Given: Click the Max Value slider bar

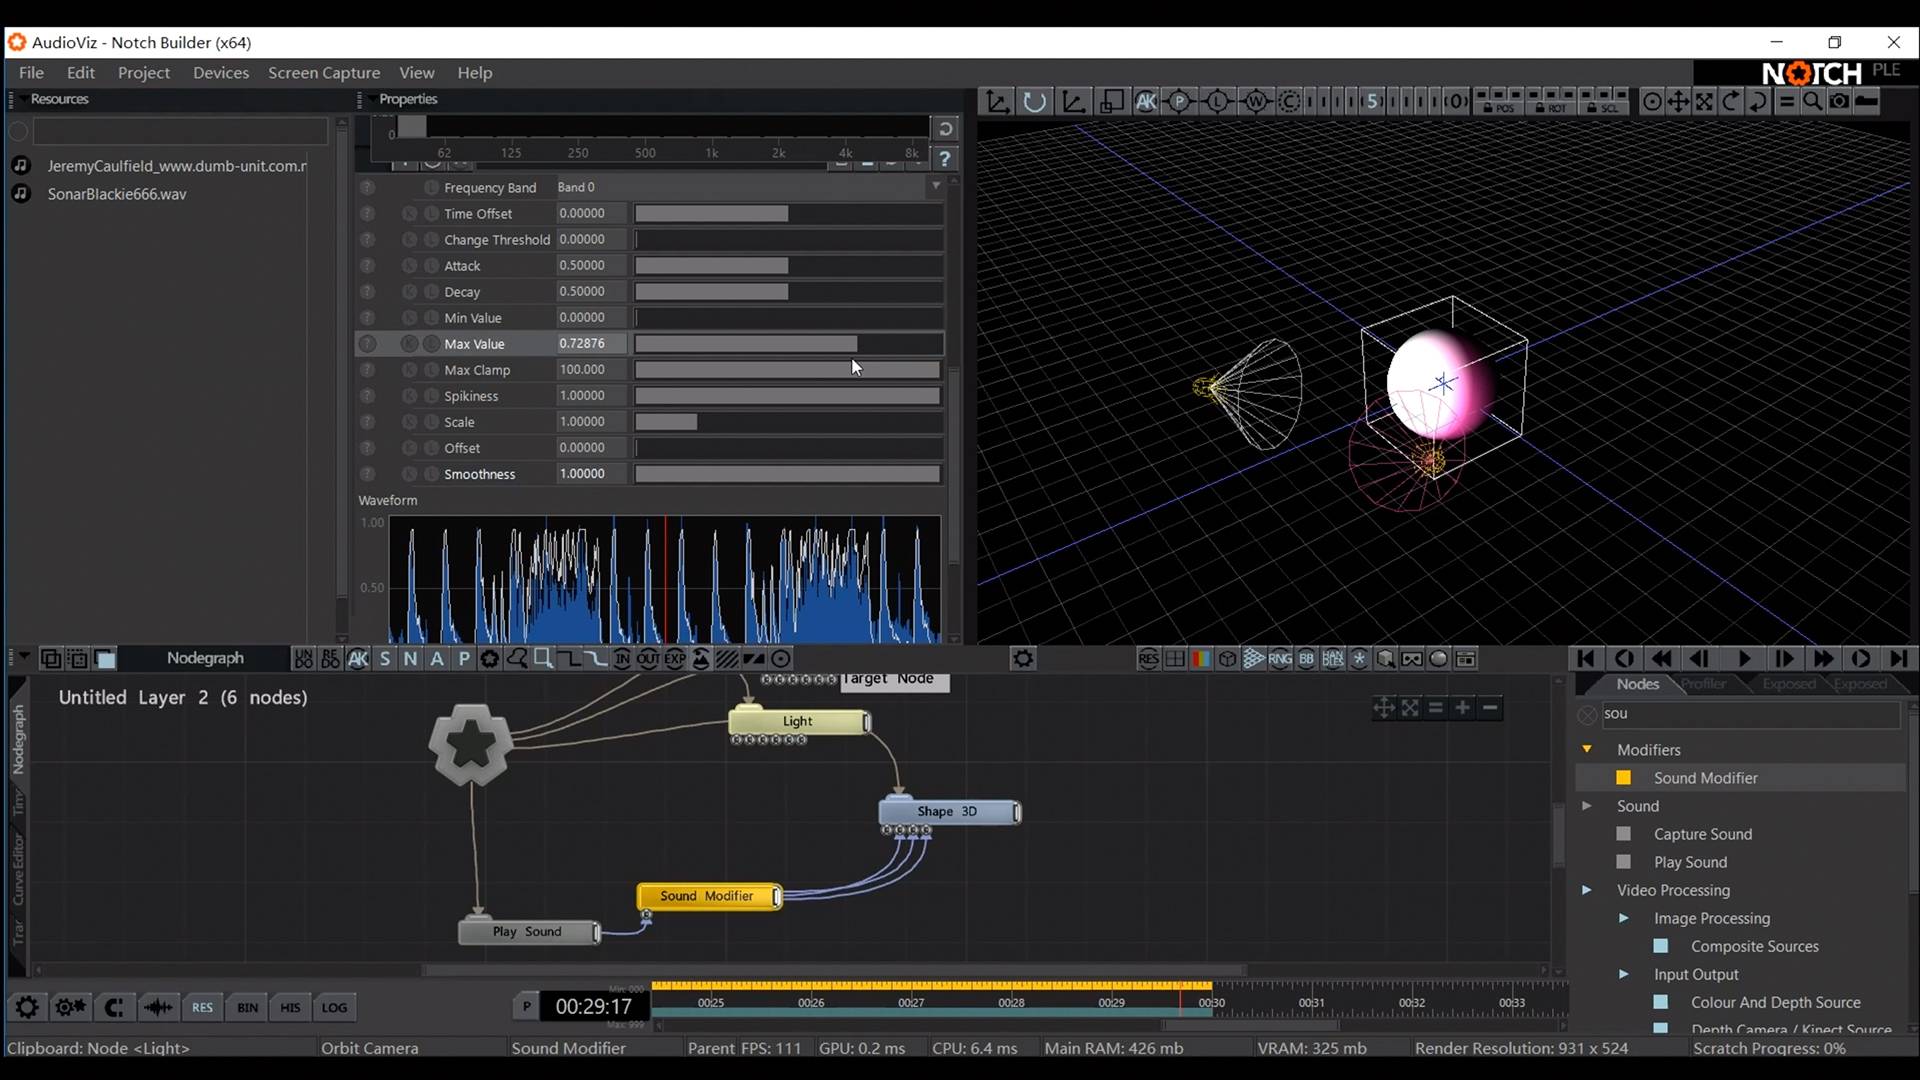Looking at the screenshot, I should pyautogui.click(x=788, y=344).
